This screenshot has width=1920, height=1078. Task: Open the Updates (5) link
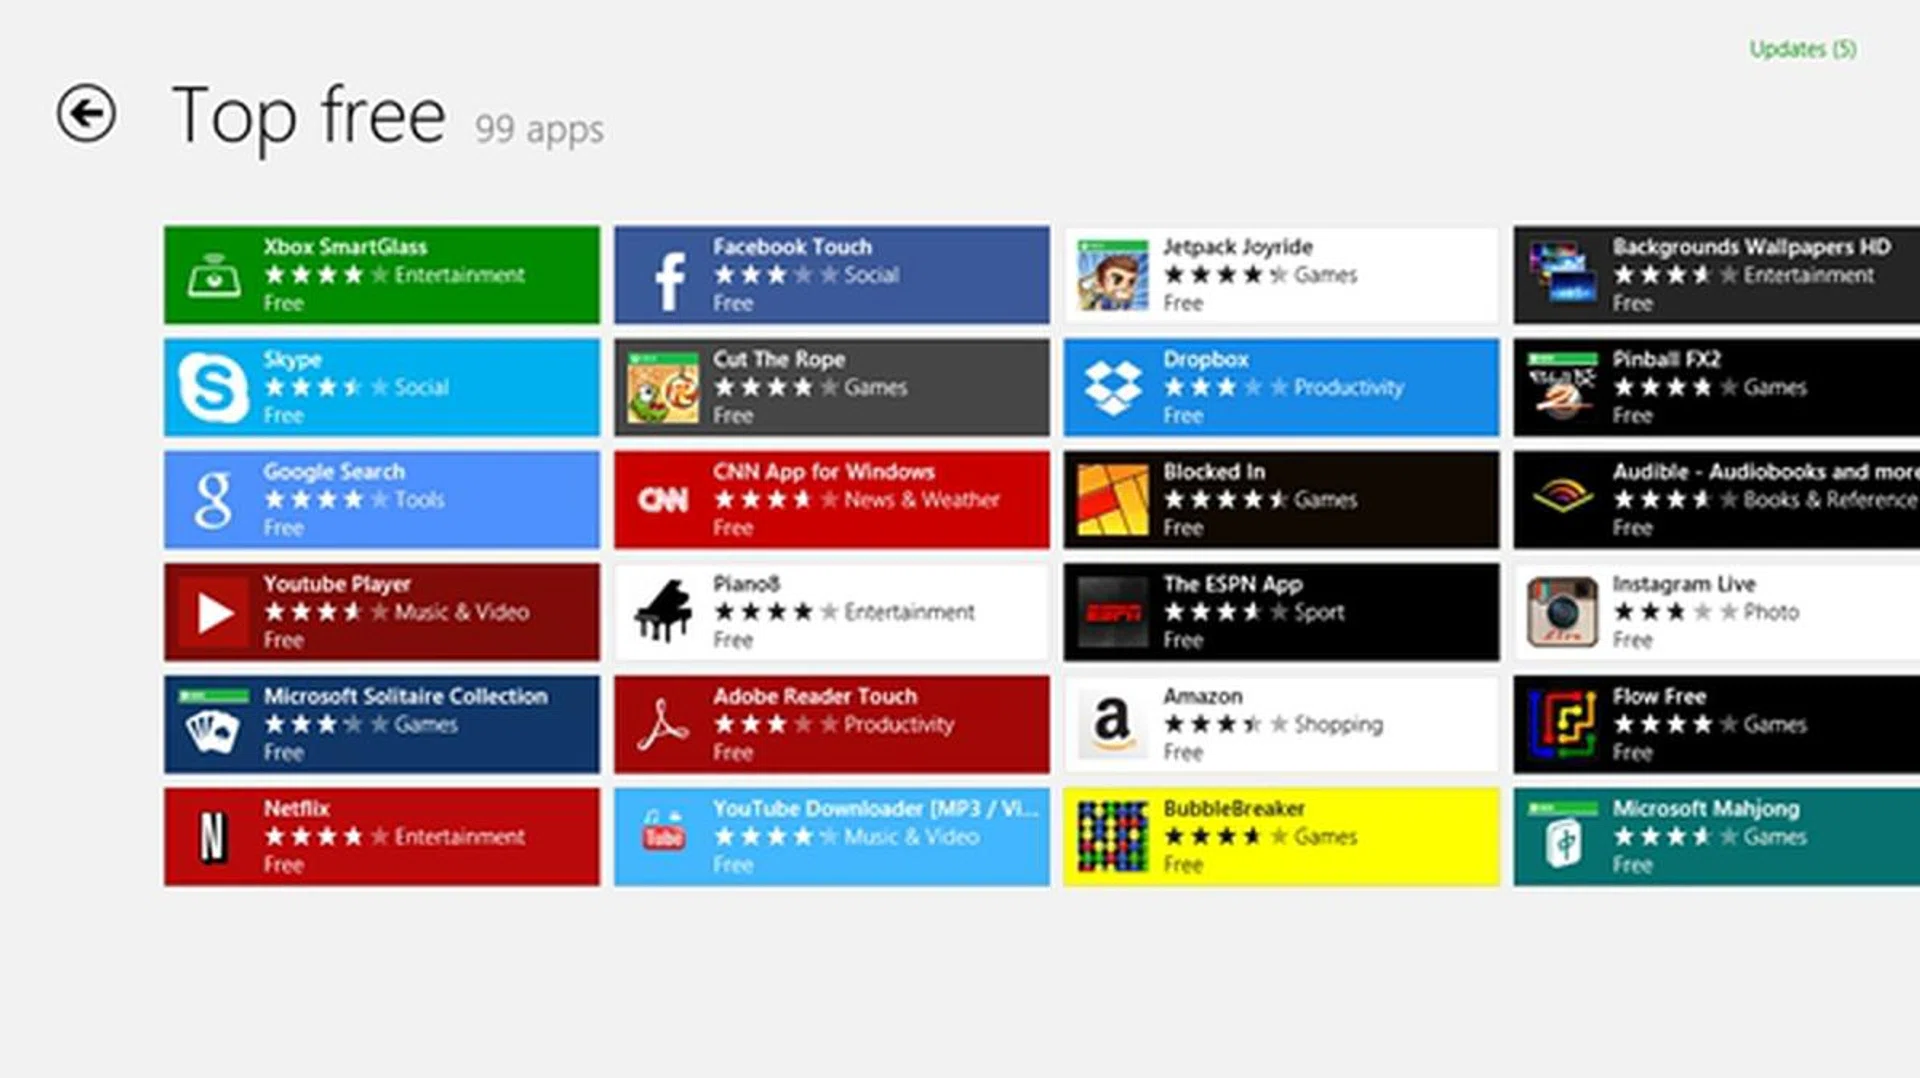(x=1802, y=49)
